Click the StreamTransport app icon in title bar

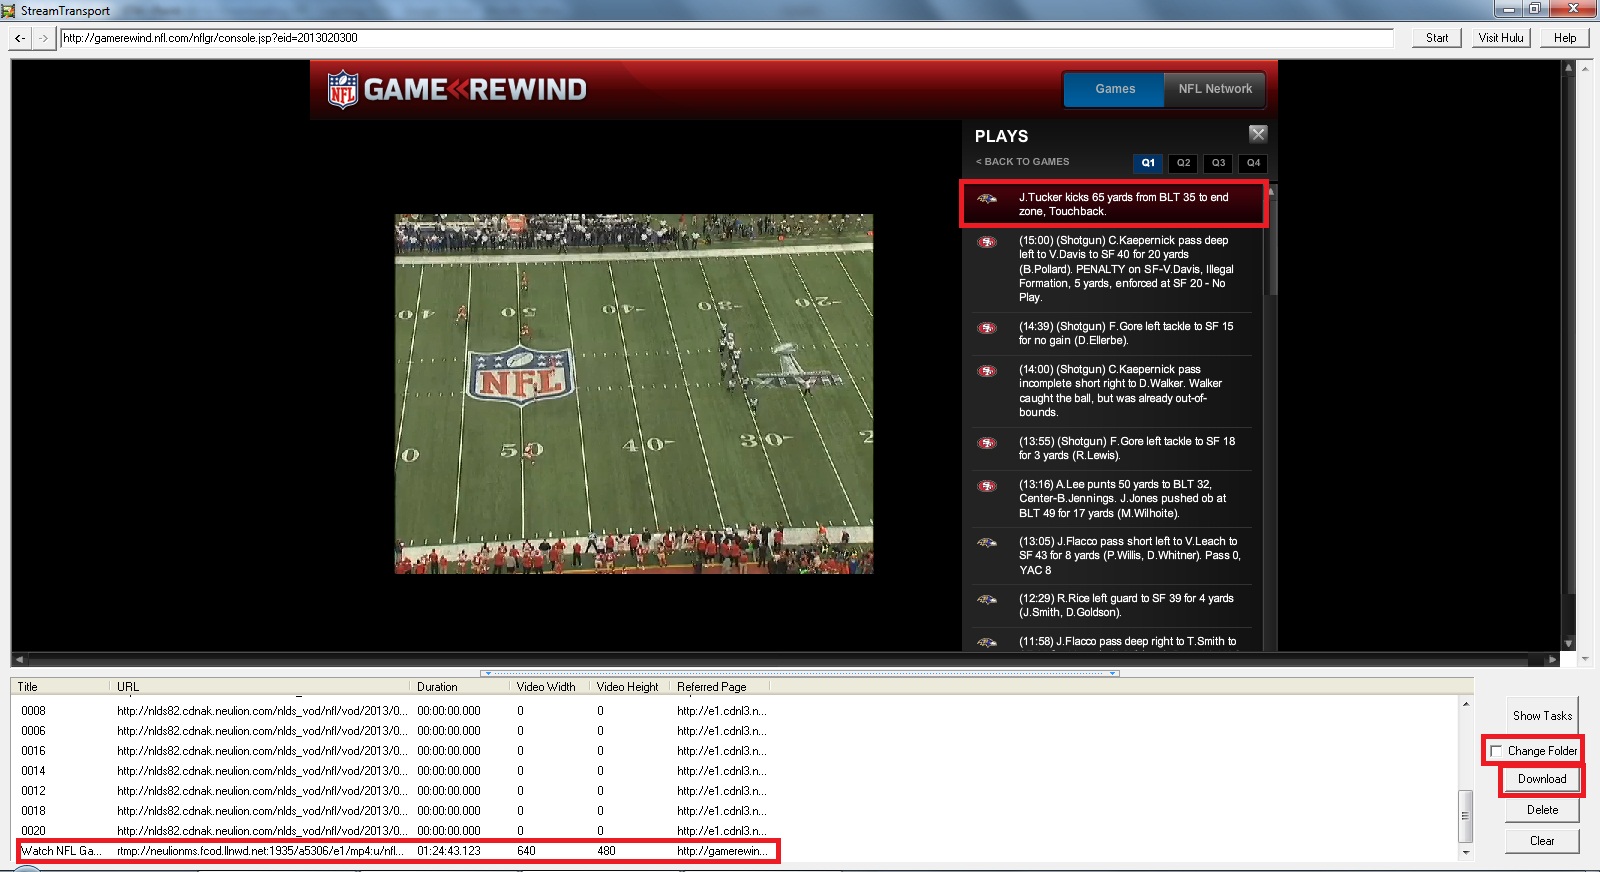pos(9,10)
